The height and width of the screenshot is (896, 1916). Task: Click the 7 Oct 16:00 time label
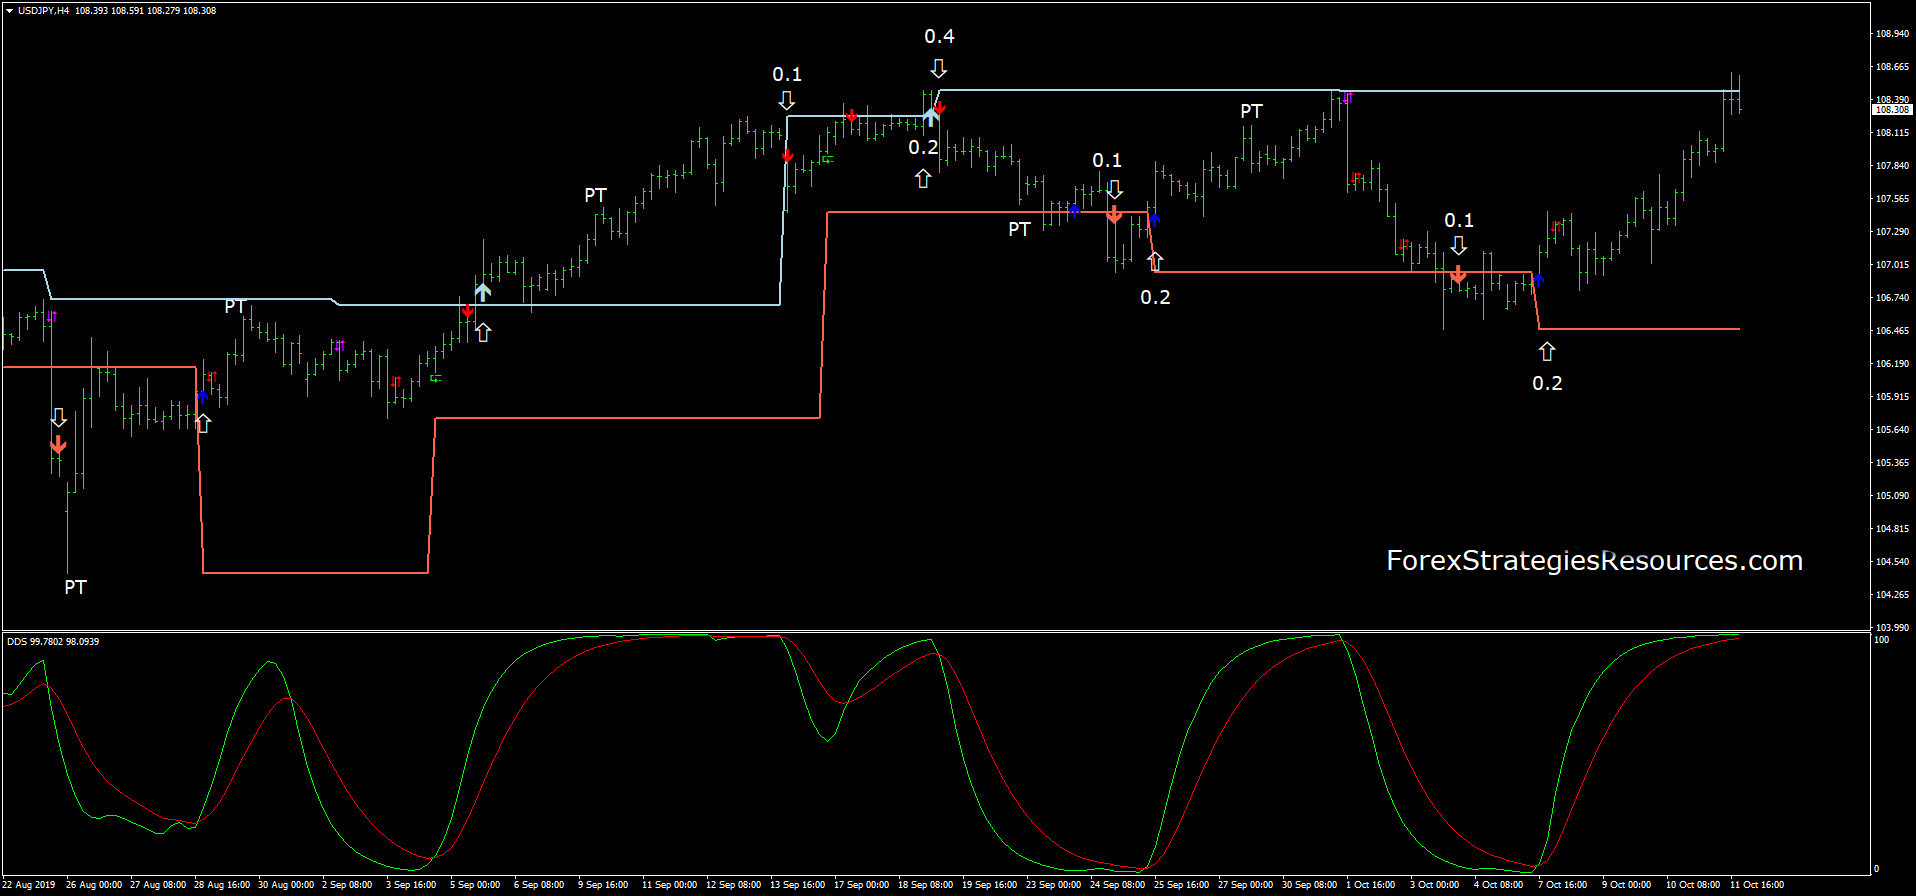tap(1563, 885)
